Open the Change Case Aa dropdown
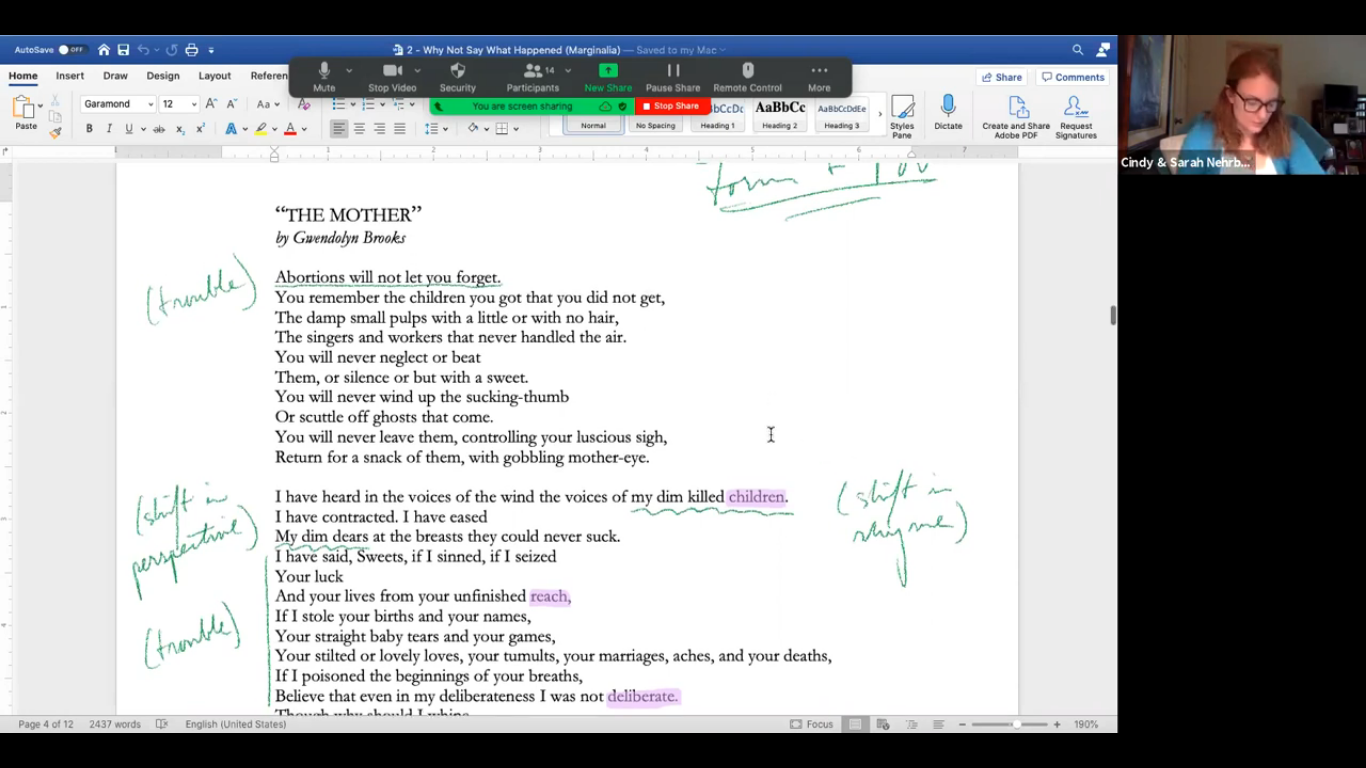The height and width of the screenshot is (768, 1366). tap(267, 104)
